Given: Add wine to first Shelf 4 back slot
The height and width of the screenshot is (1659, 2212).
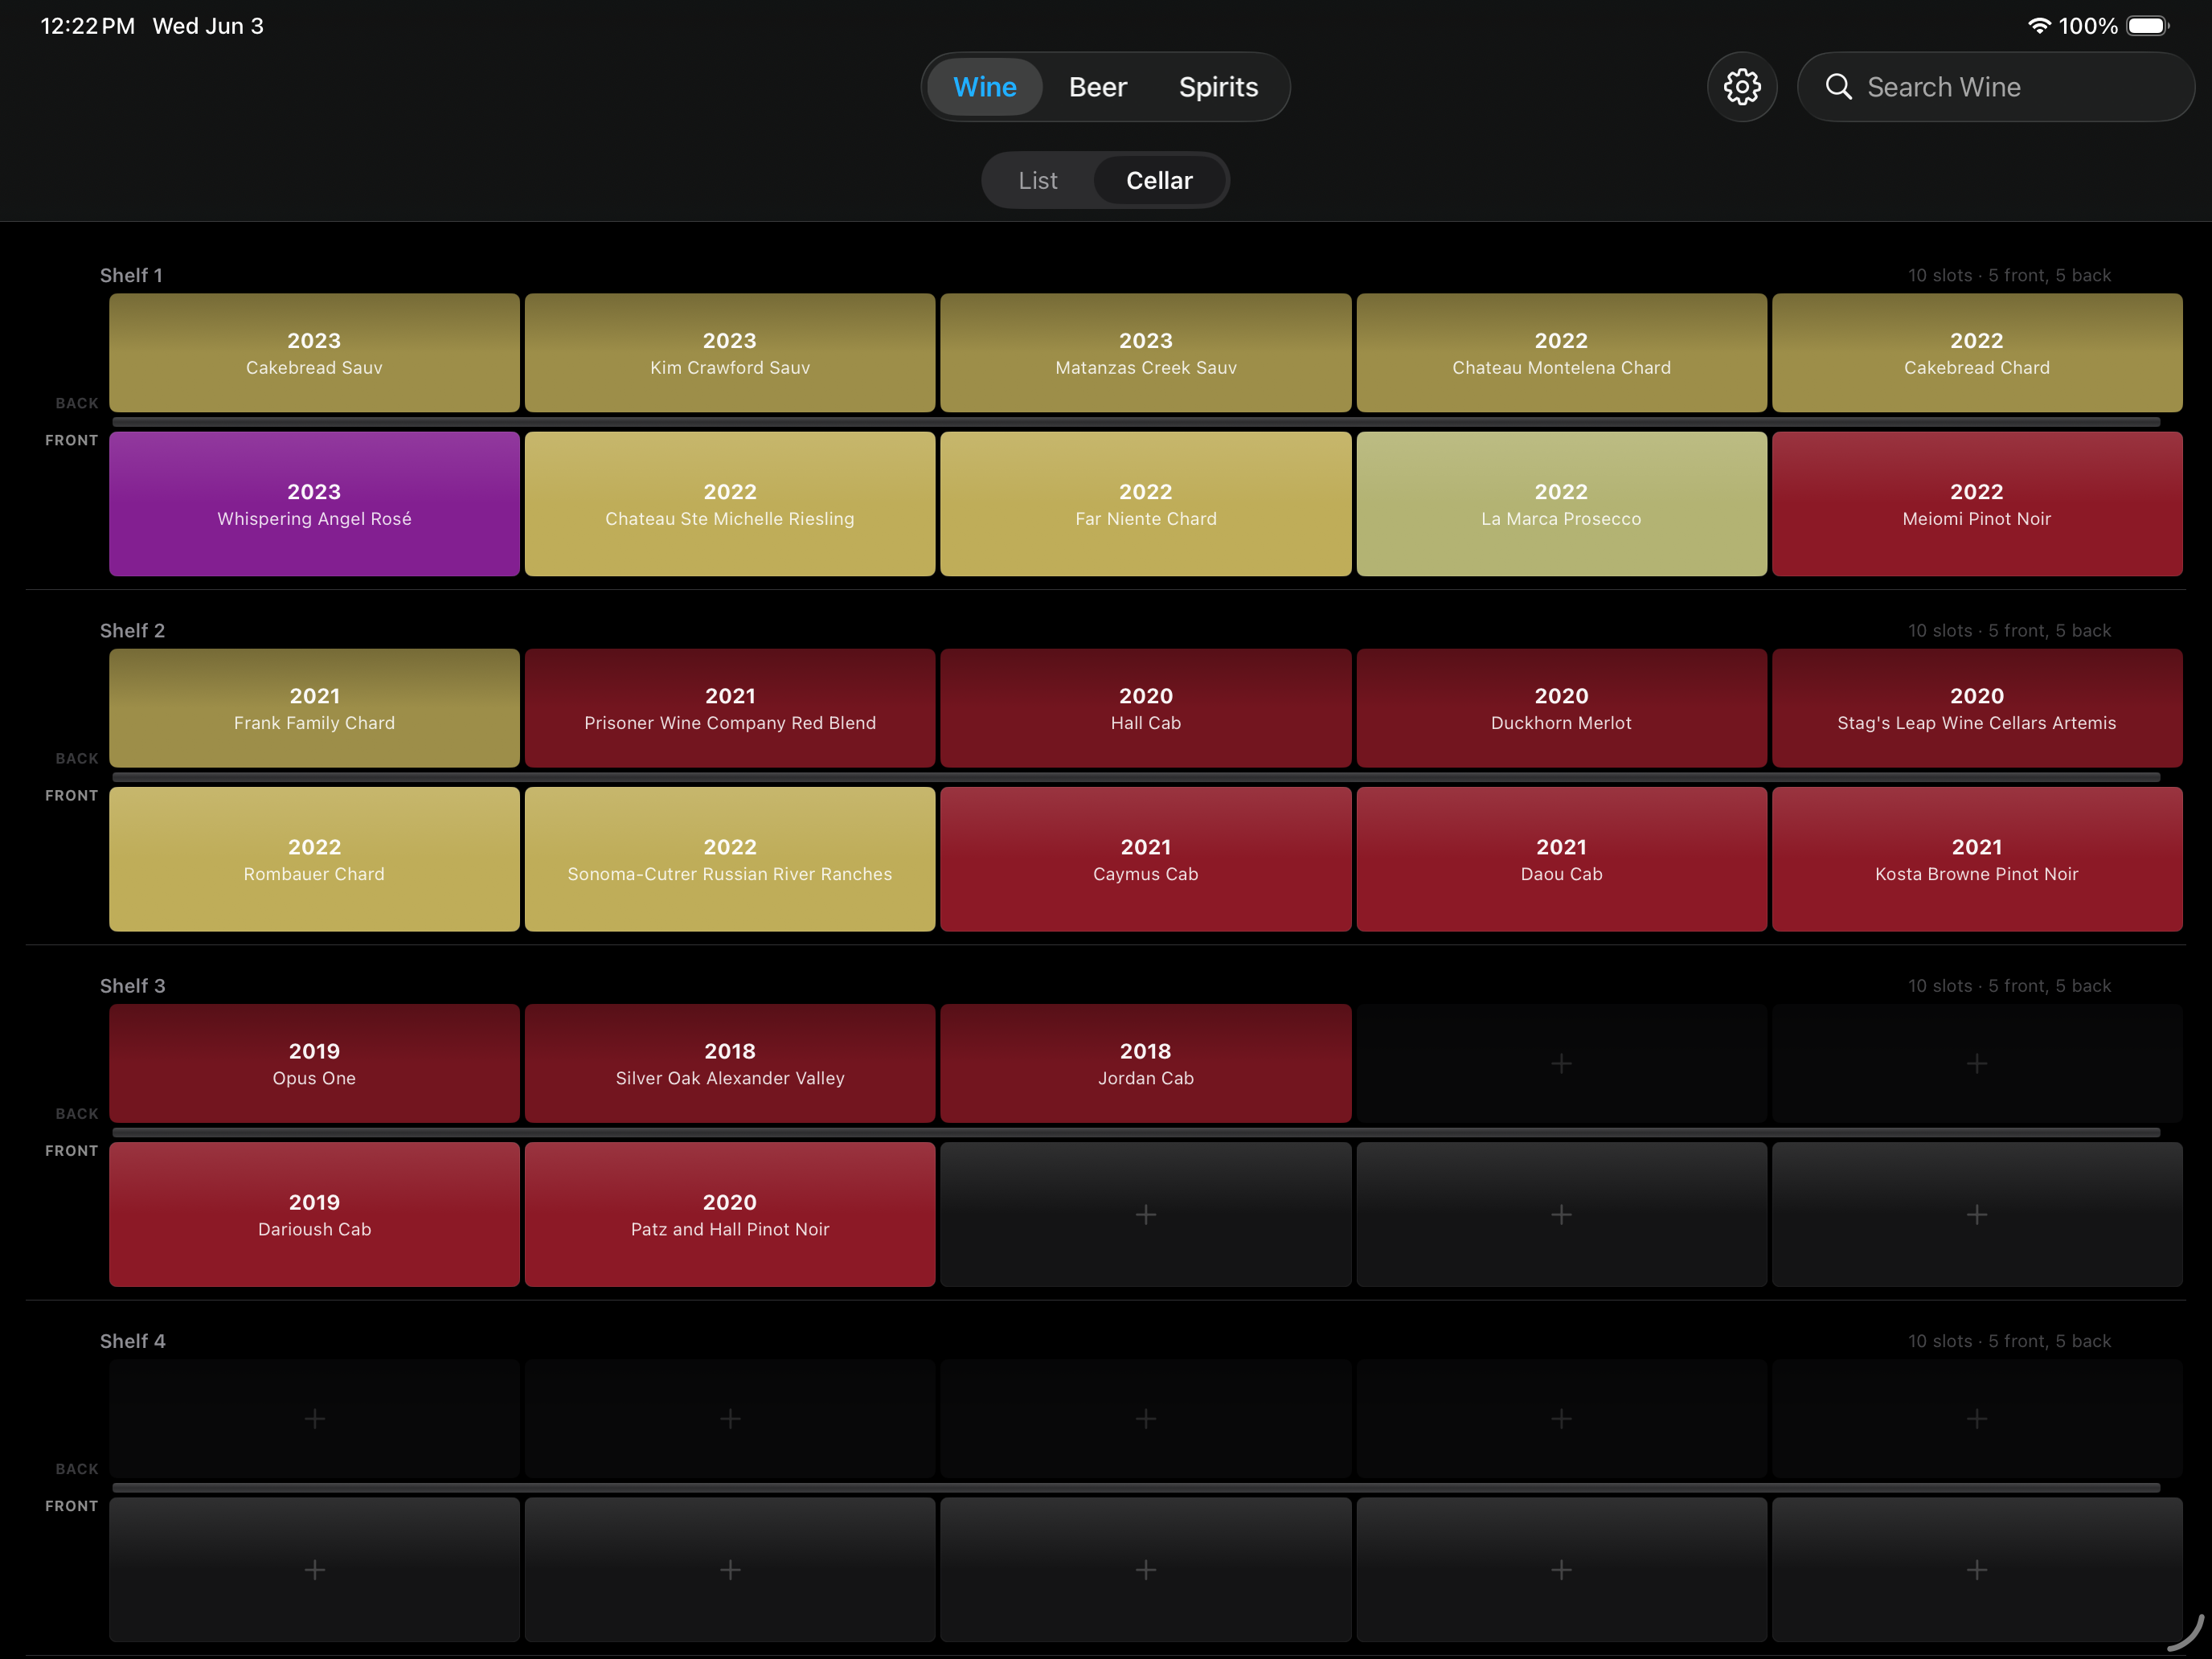Looking at the screenshot, I should click(x=314, y=1419).
